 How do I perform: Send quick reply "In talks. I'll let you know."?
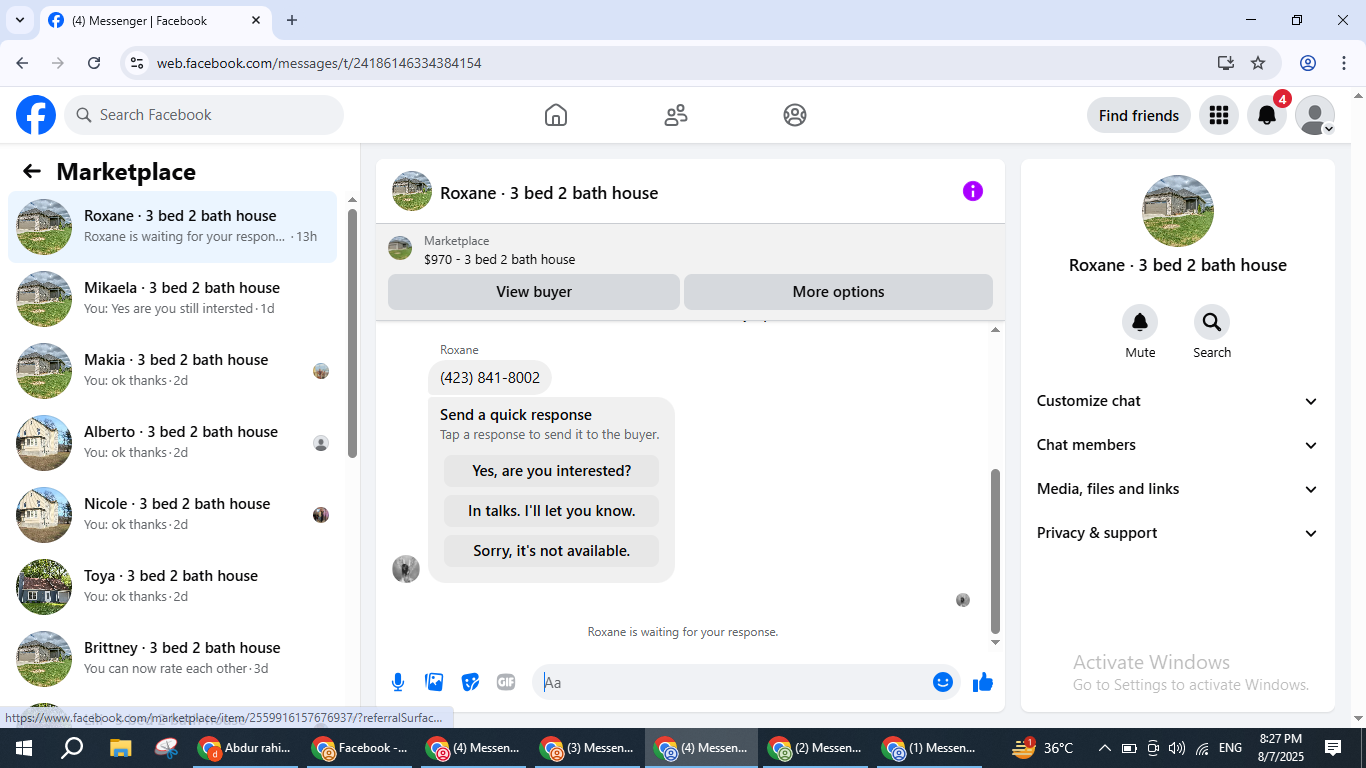click(x=552, y=511)
